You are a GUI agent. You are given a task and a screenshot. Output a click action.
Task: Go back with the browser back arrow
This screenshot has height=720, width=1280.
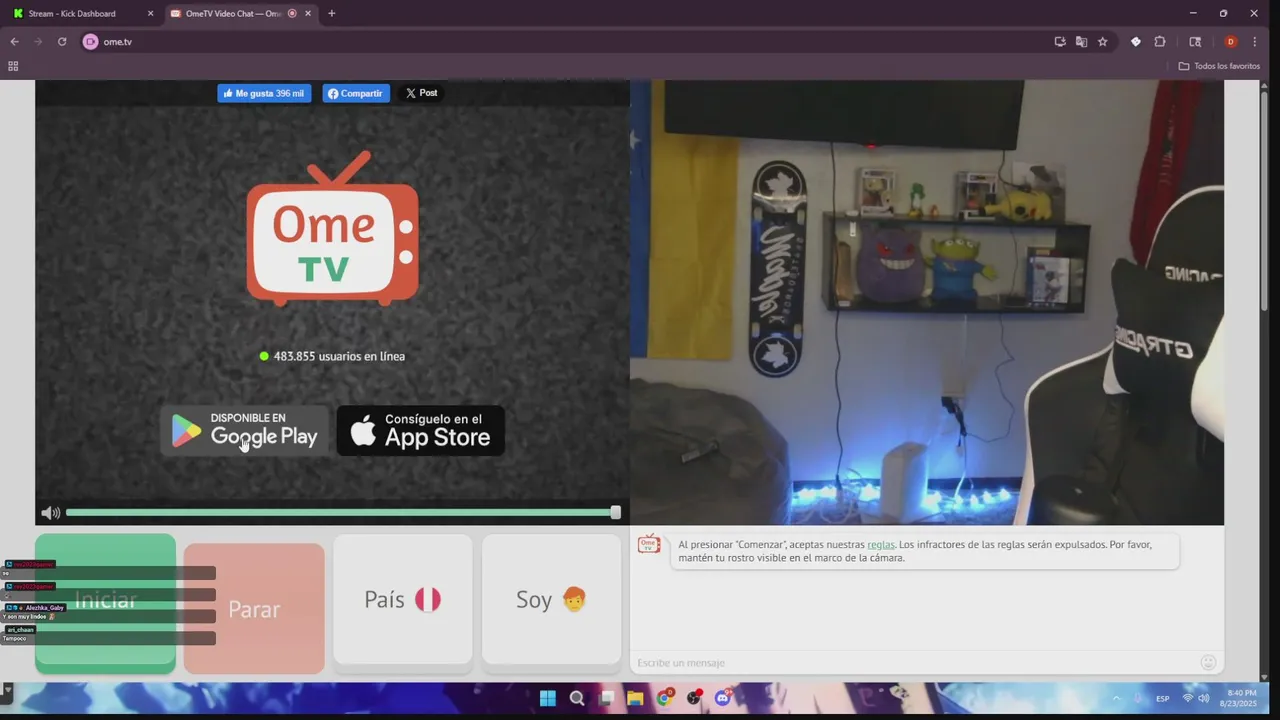(14, 42)
